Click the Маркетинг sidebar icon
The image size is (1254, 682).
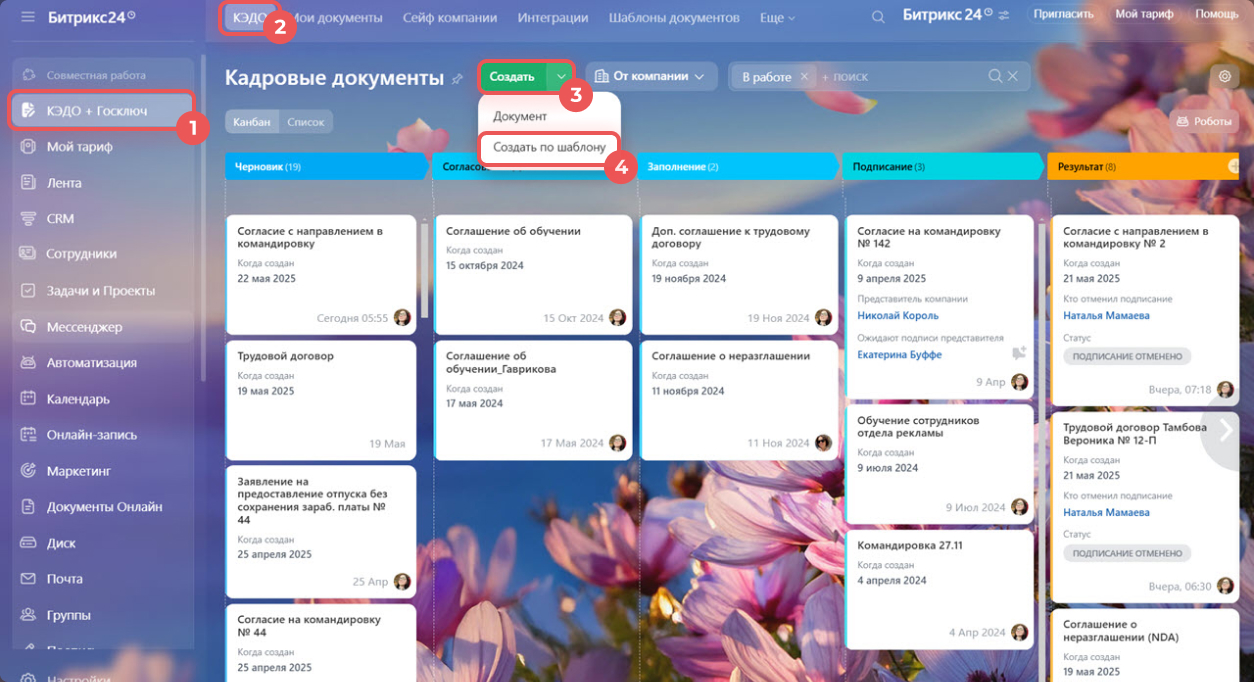tap(28, 471)
